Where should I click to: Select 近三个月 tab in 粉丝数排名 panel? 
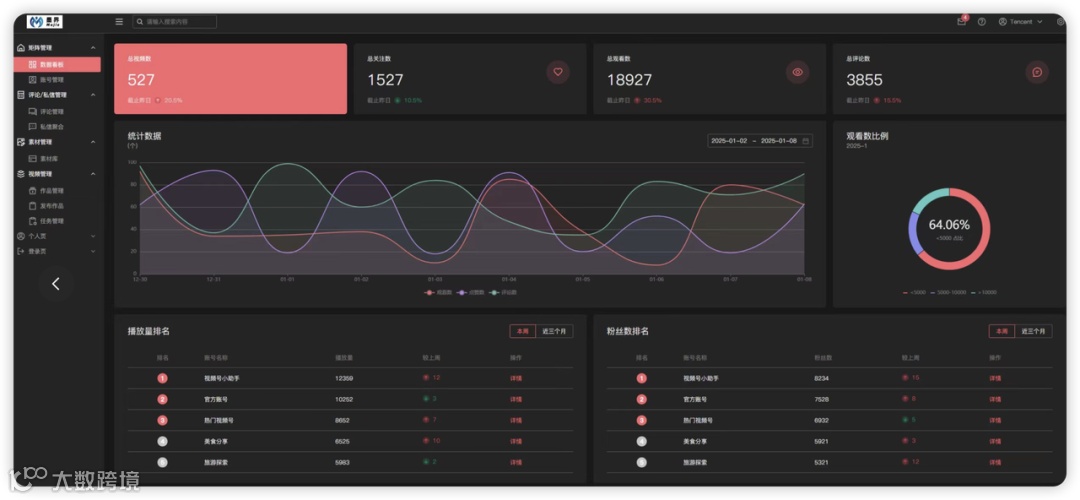(1034, 331)
